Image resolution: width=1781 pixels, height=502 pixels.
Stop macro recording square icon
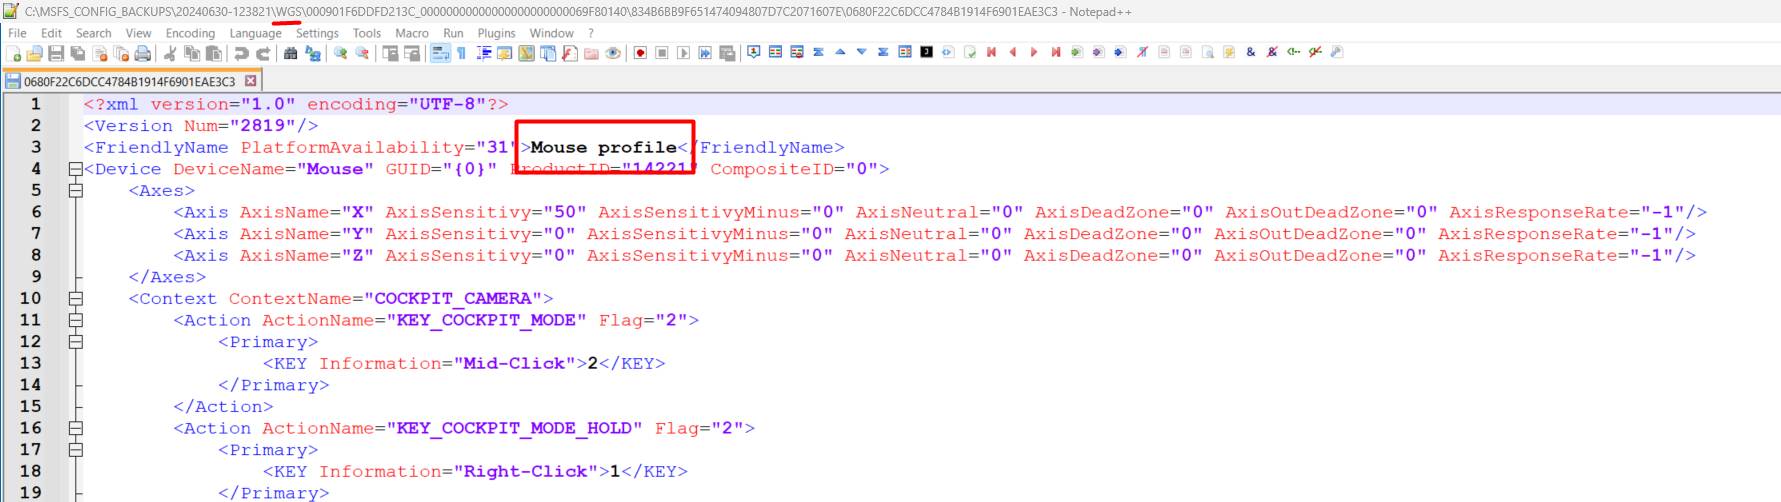tap(661, 53)
